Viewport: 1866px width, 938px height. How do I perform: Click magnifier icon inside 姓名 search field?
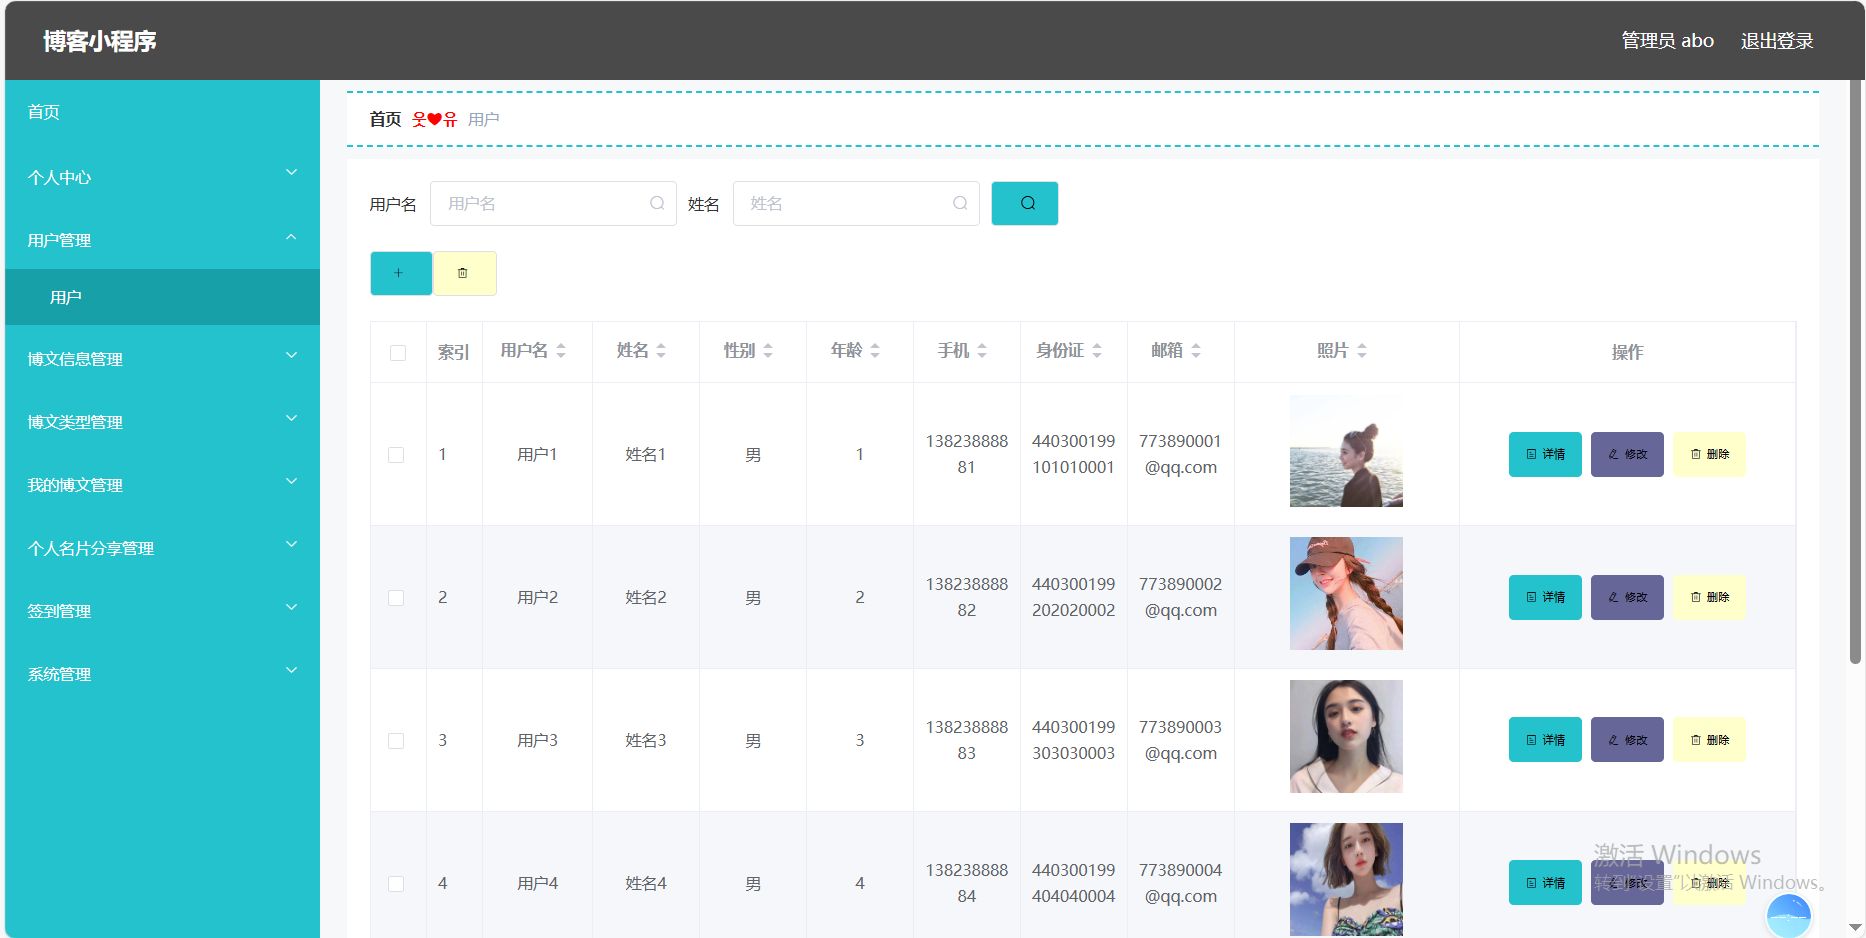tap(960, 203)
